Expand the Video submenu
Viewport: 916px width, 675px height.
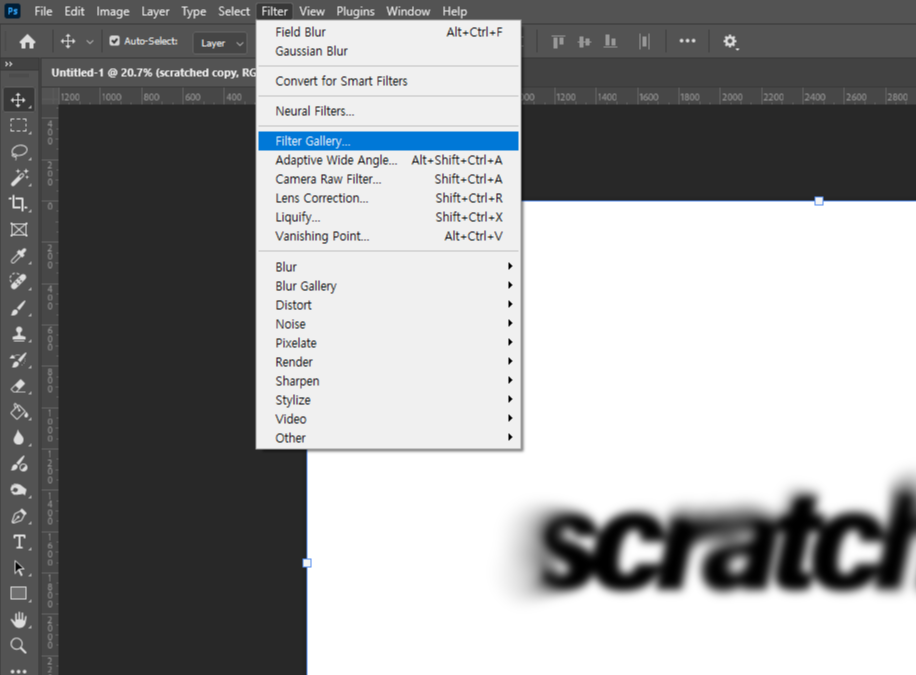click(388, 418)
